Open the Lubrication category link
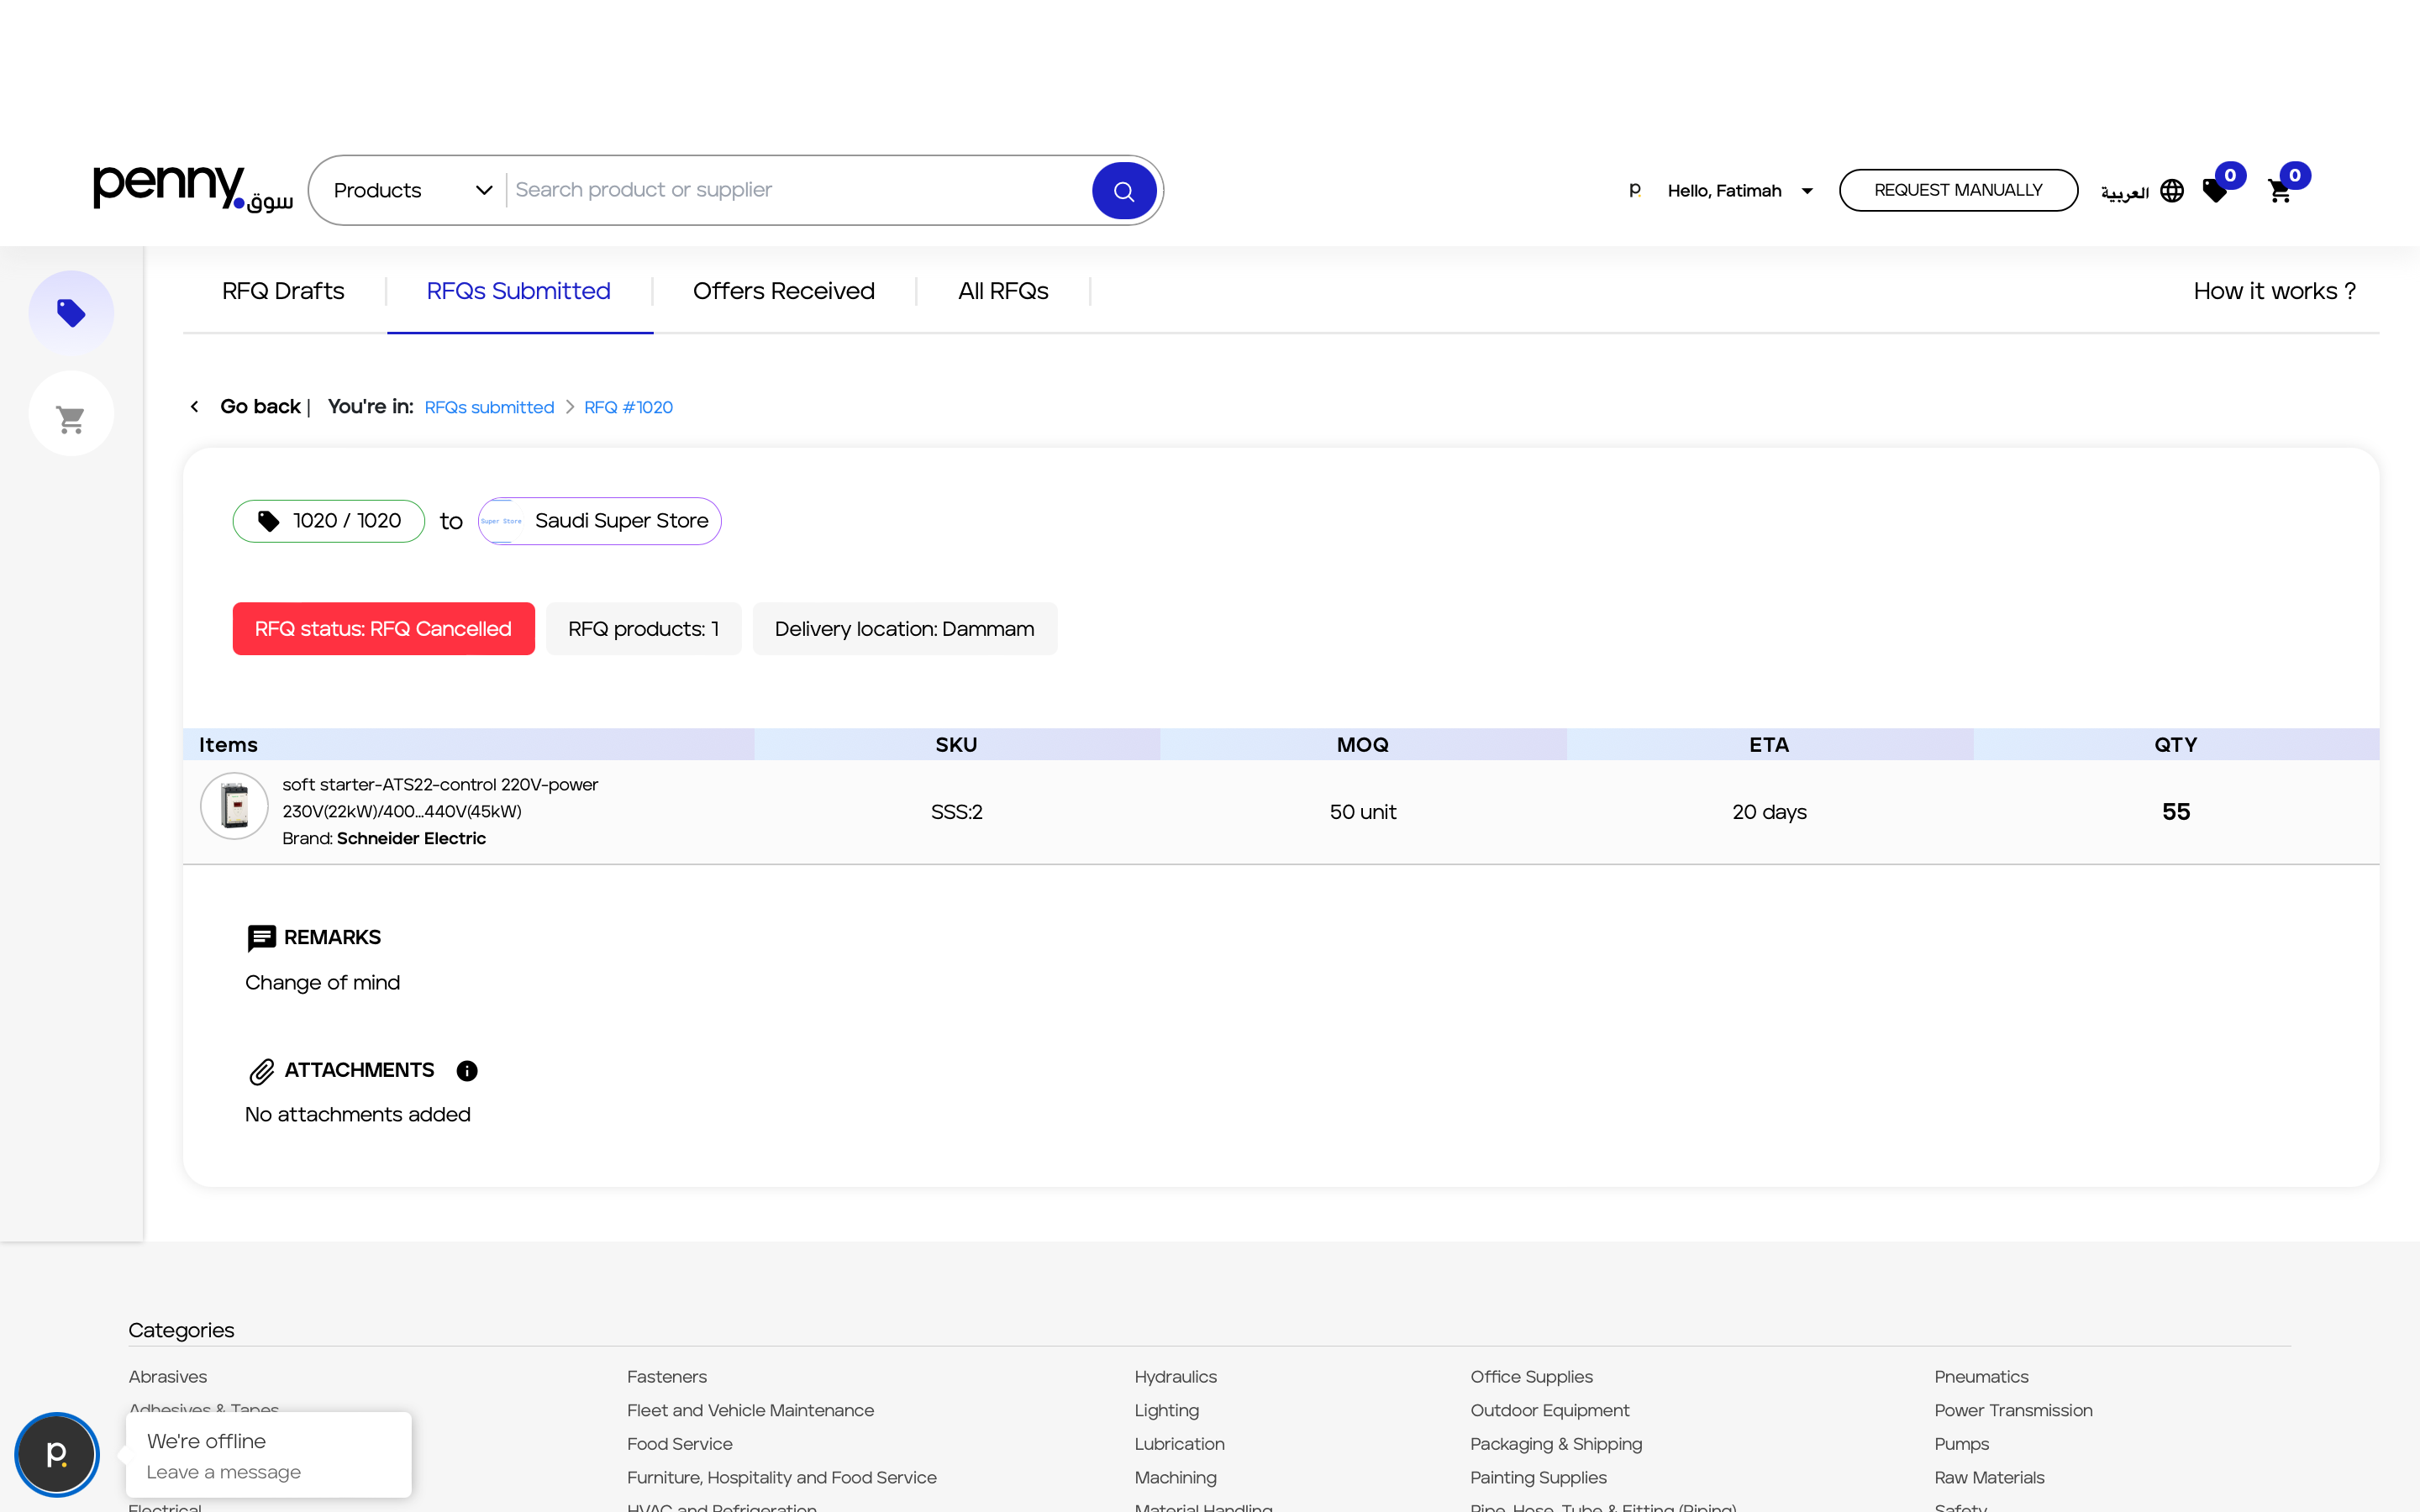 (x=1180, y=1444)
